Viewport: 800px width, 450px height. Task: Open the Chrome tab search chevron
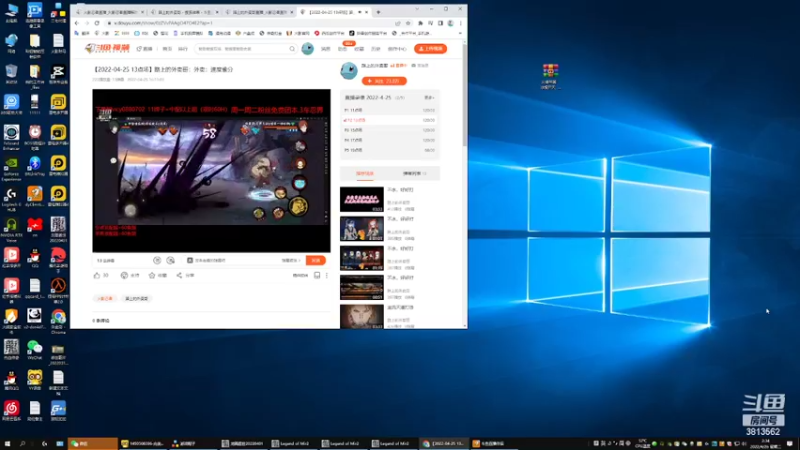point(417,9)
